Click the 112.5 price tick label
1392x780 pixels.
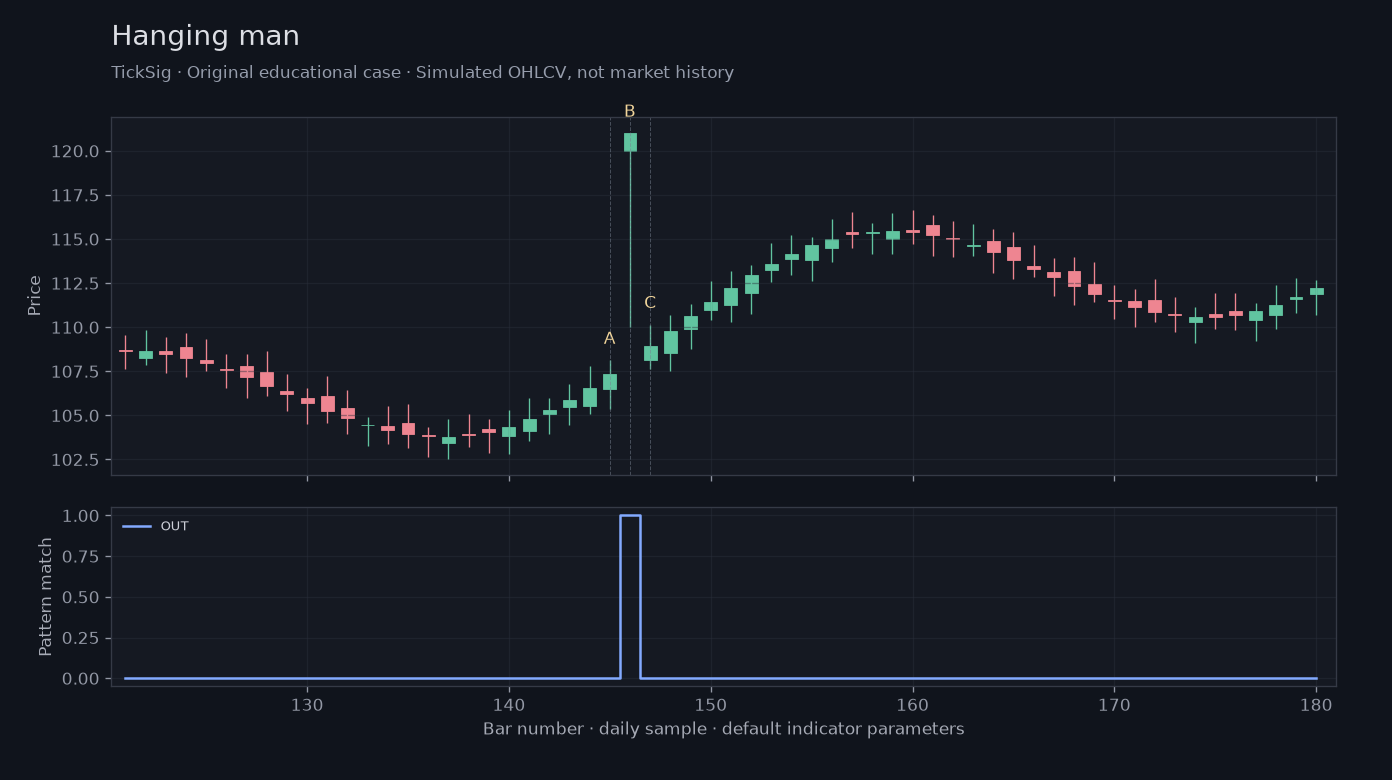tap(75, 284)
